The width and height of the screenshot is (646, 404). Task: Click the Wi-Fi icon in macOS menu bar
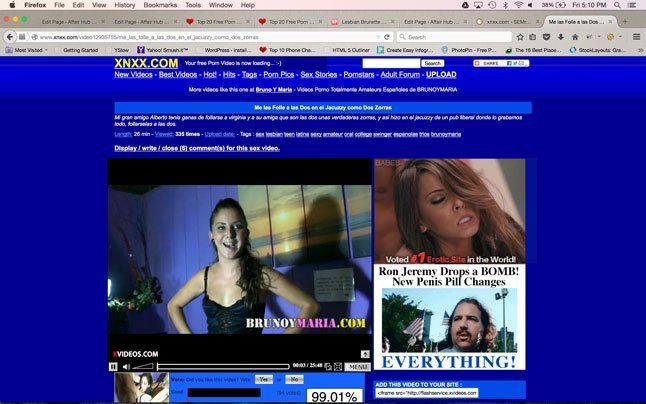click(518, 5)
